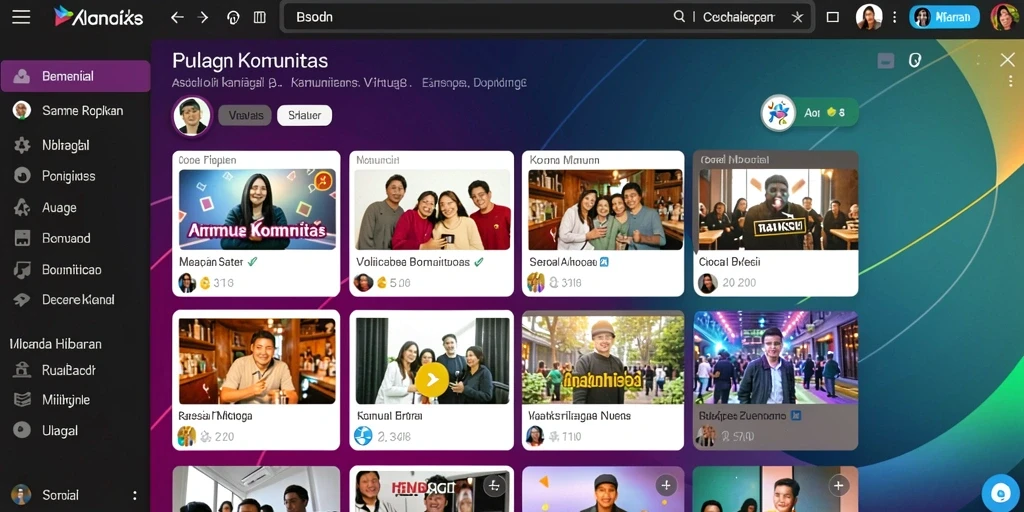Viewport: 1024px width, 512px height.
Task: Click the Ciocal Brlesil title
Action: [729, 262]
